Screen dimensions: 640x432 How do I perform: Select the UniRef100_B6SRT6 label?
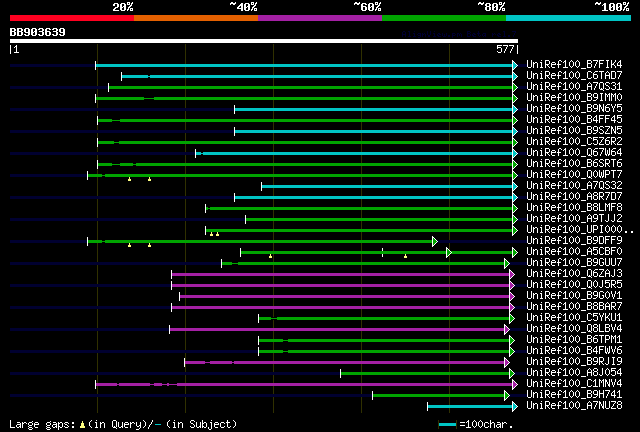click(574, 164)
